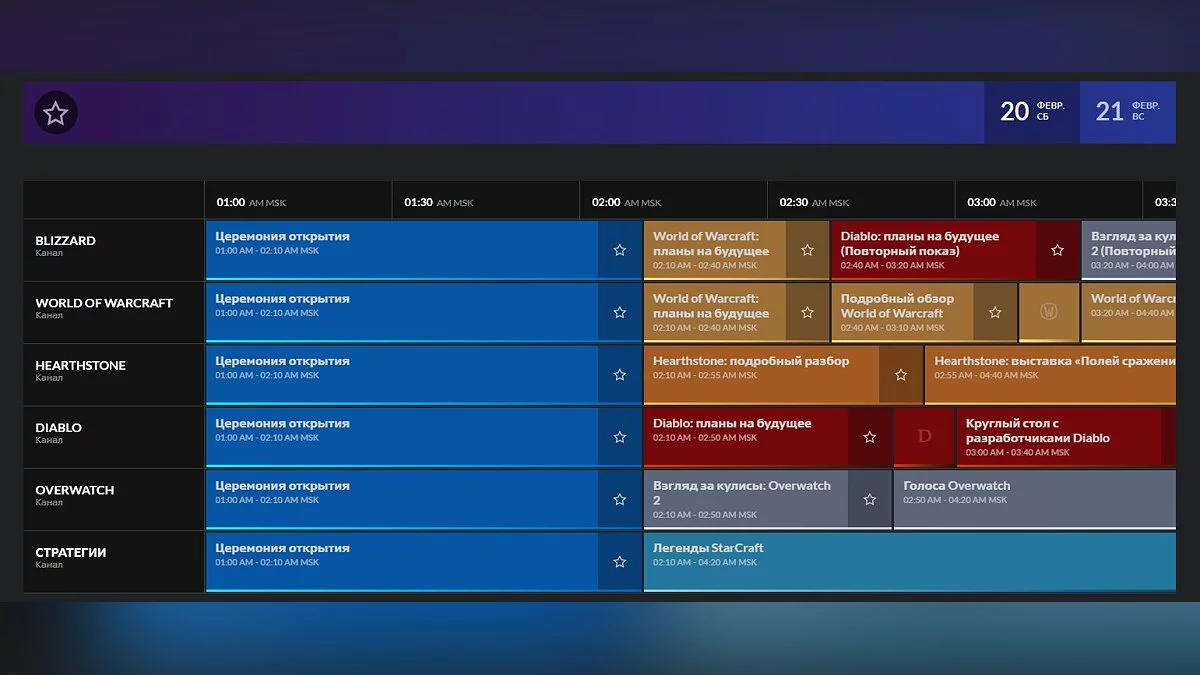Open Церемония открытия in the Diablo row
1200x675 pixels.
tap(402, 437)
